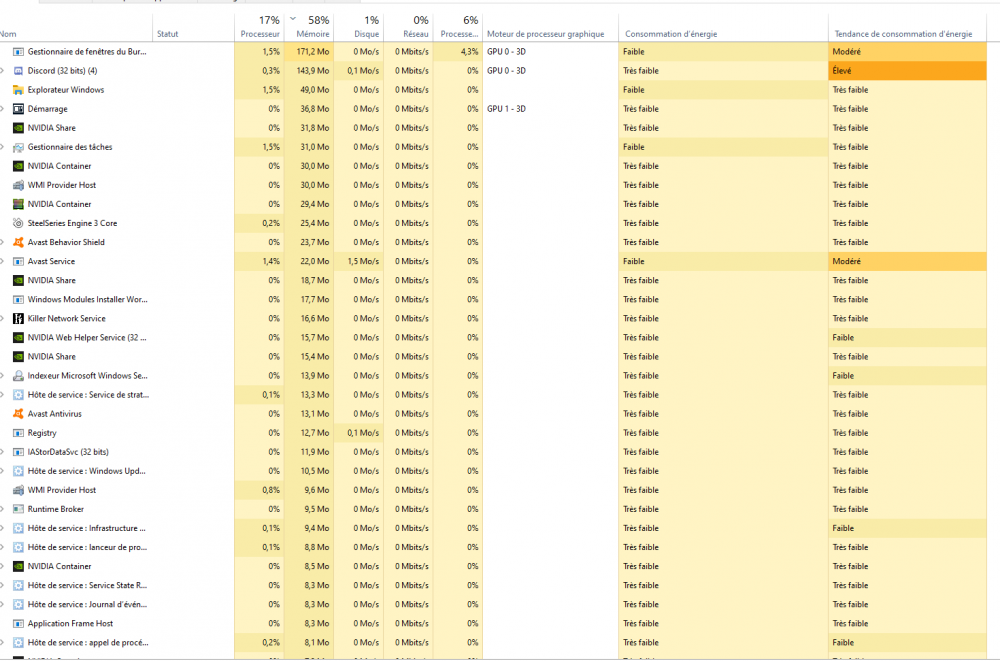Viewport: 1000px width, 661px height.
Task: Click the Avast Antivirus icon
Action: click(18, 414)
